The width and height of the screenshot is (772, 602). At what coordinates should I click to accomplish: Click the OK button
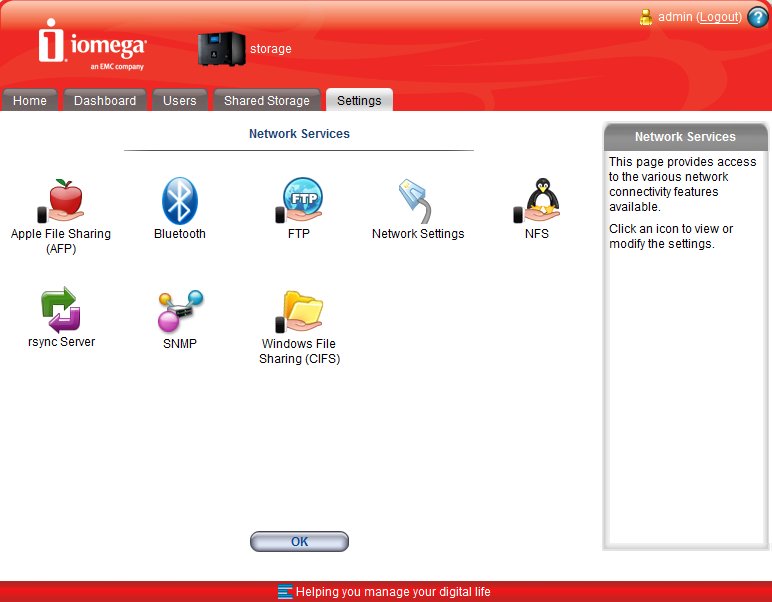click(x=299, y=541)
